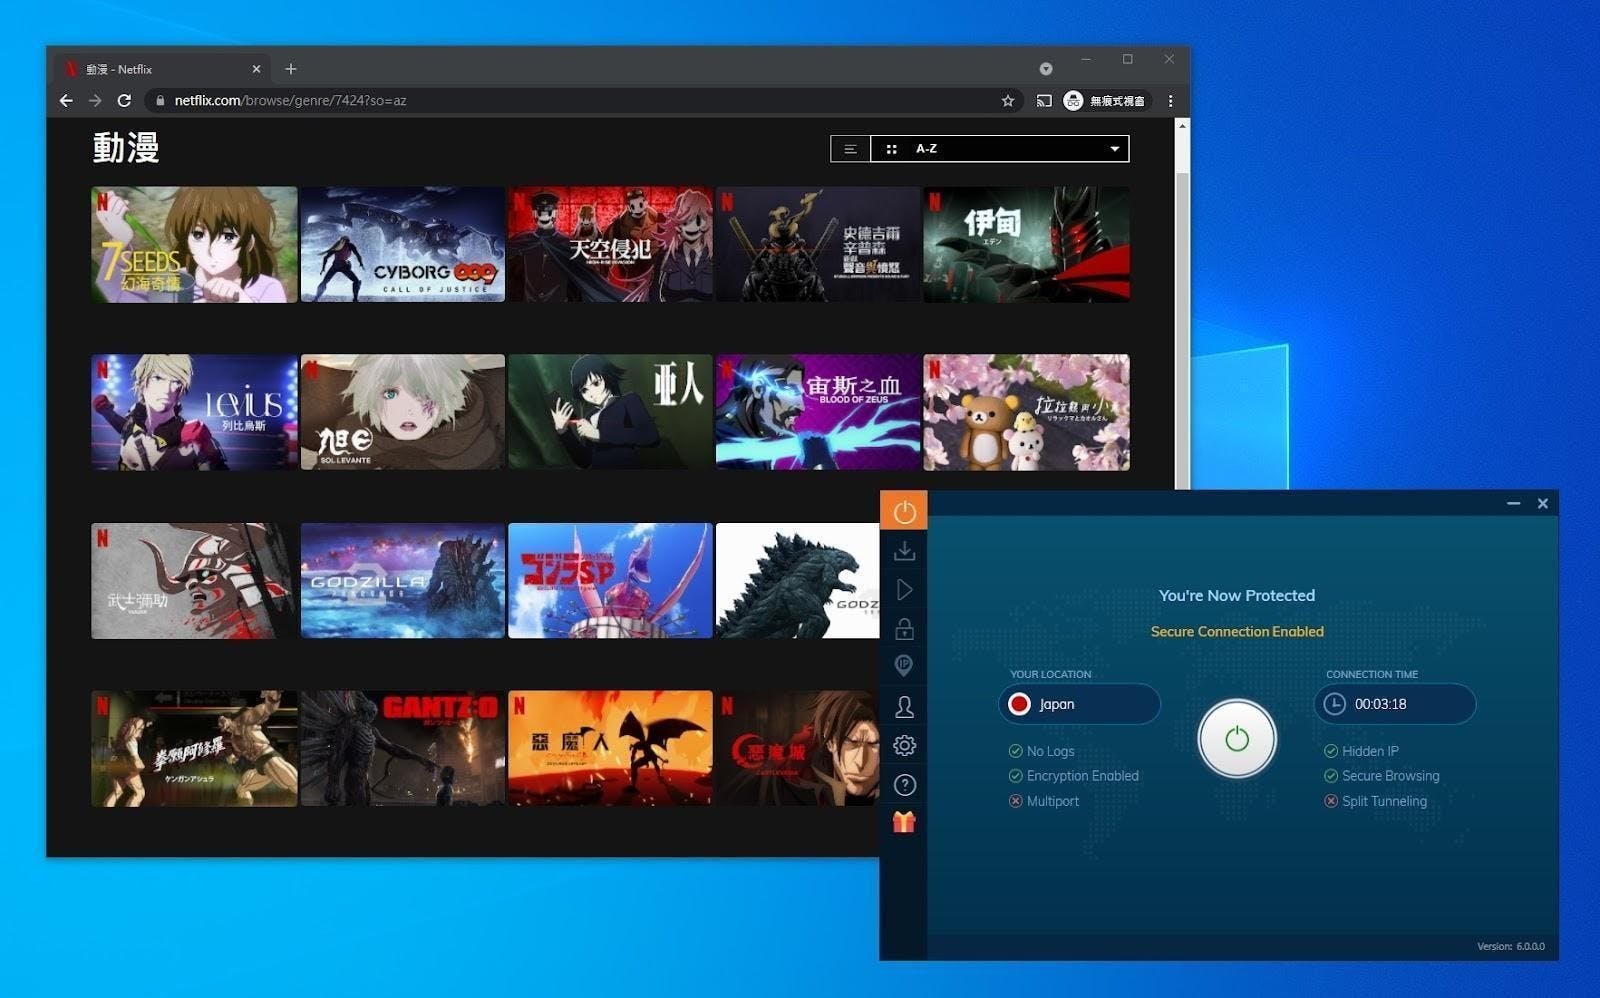Click the Split Tunneling status item
This screenshot has width=1600, height=998.
click(1376, 801)
